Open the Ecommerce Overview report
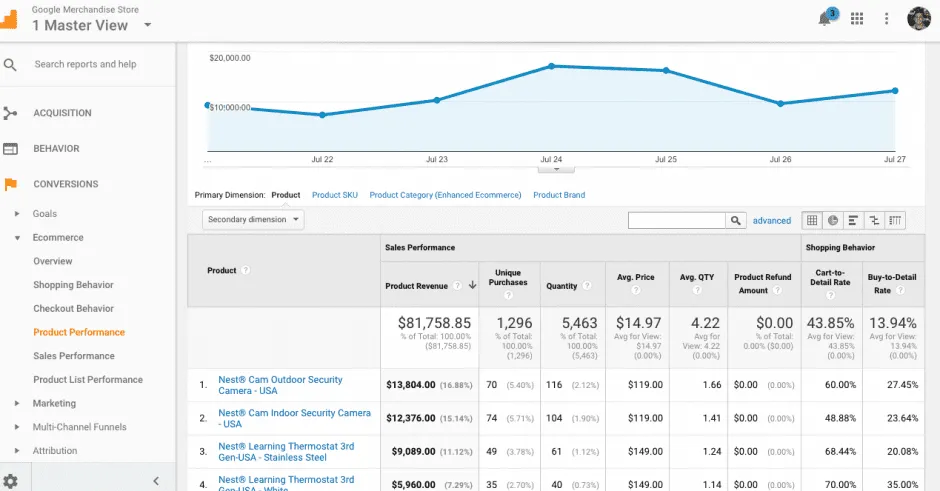 tap(53, 261)
